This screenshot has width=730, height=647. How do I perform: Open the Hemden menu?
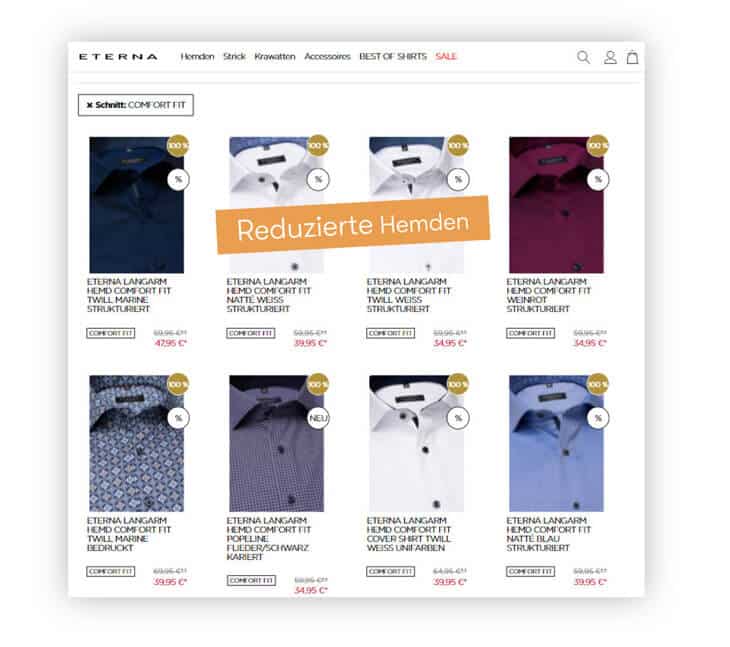coord(197,56)
